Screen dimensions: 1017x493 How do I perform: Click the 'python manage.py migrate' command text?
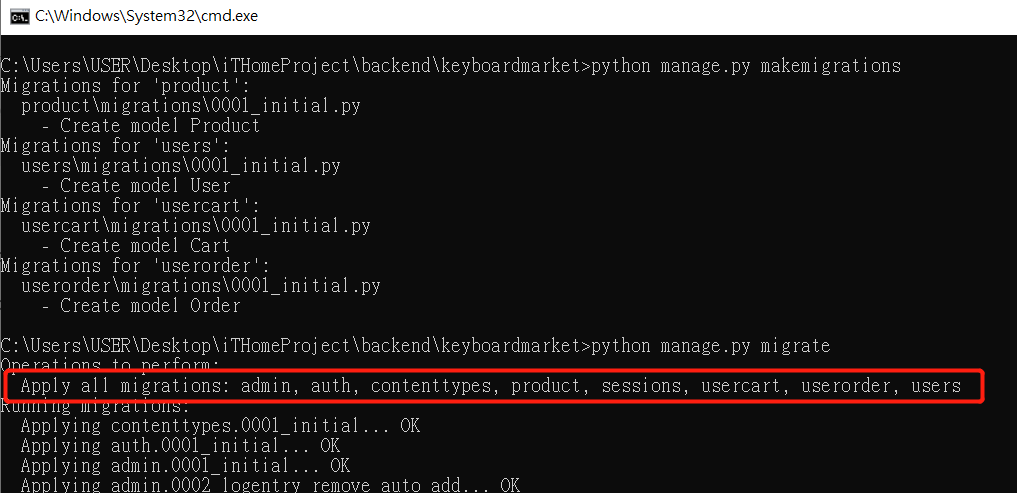coord(711,346)
